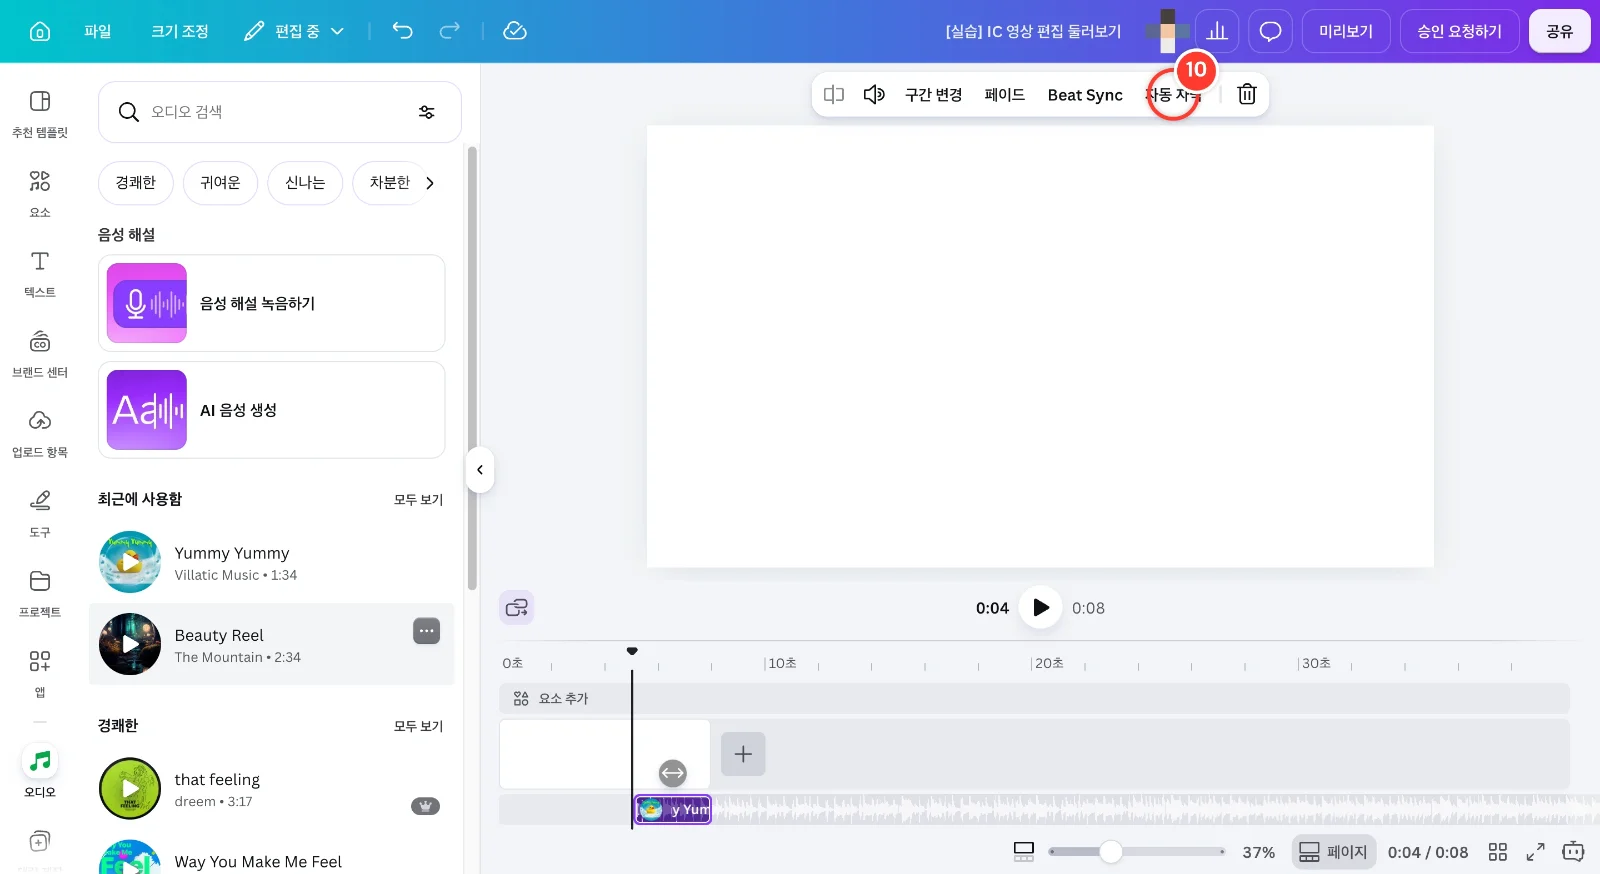Viewport: 1600px width, 874px height.
Task: Open the drawing Tools panel
Action: tap(40, 514)
